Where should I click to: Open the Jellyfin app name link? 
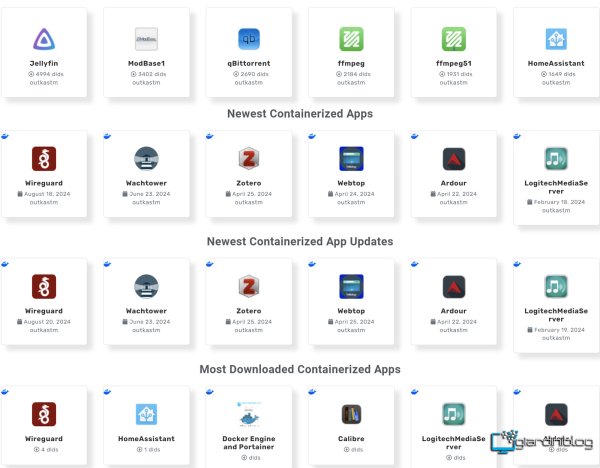coord(44,64)
